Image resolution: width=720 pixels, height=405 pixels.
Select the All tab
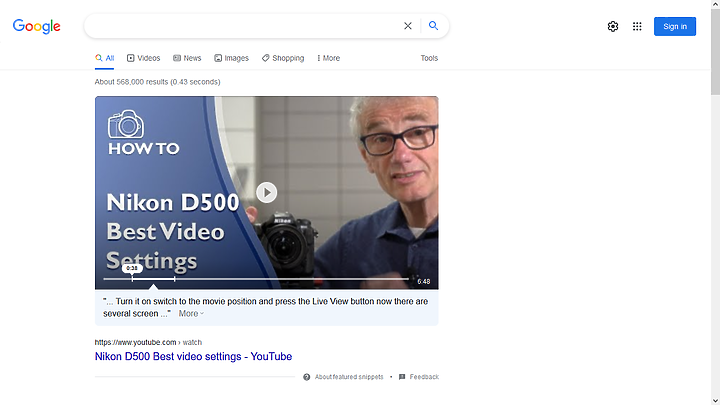pos(104,58)
